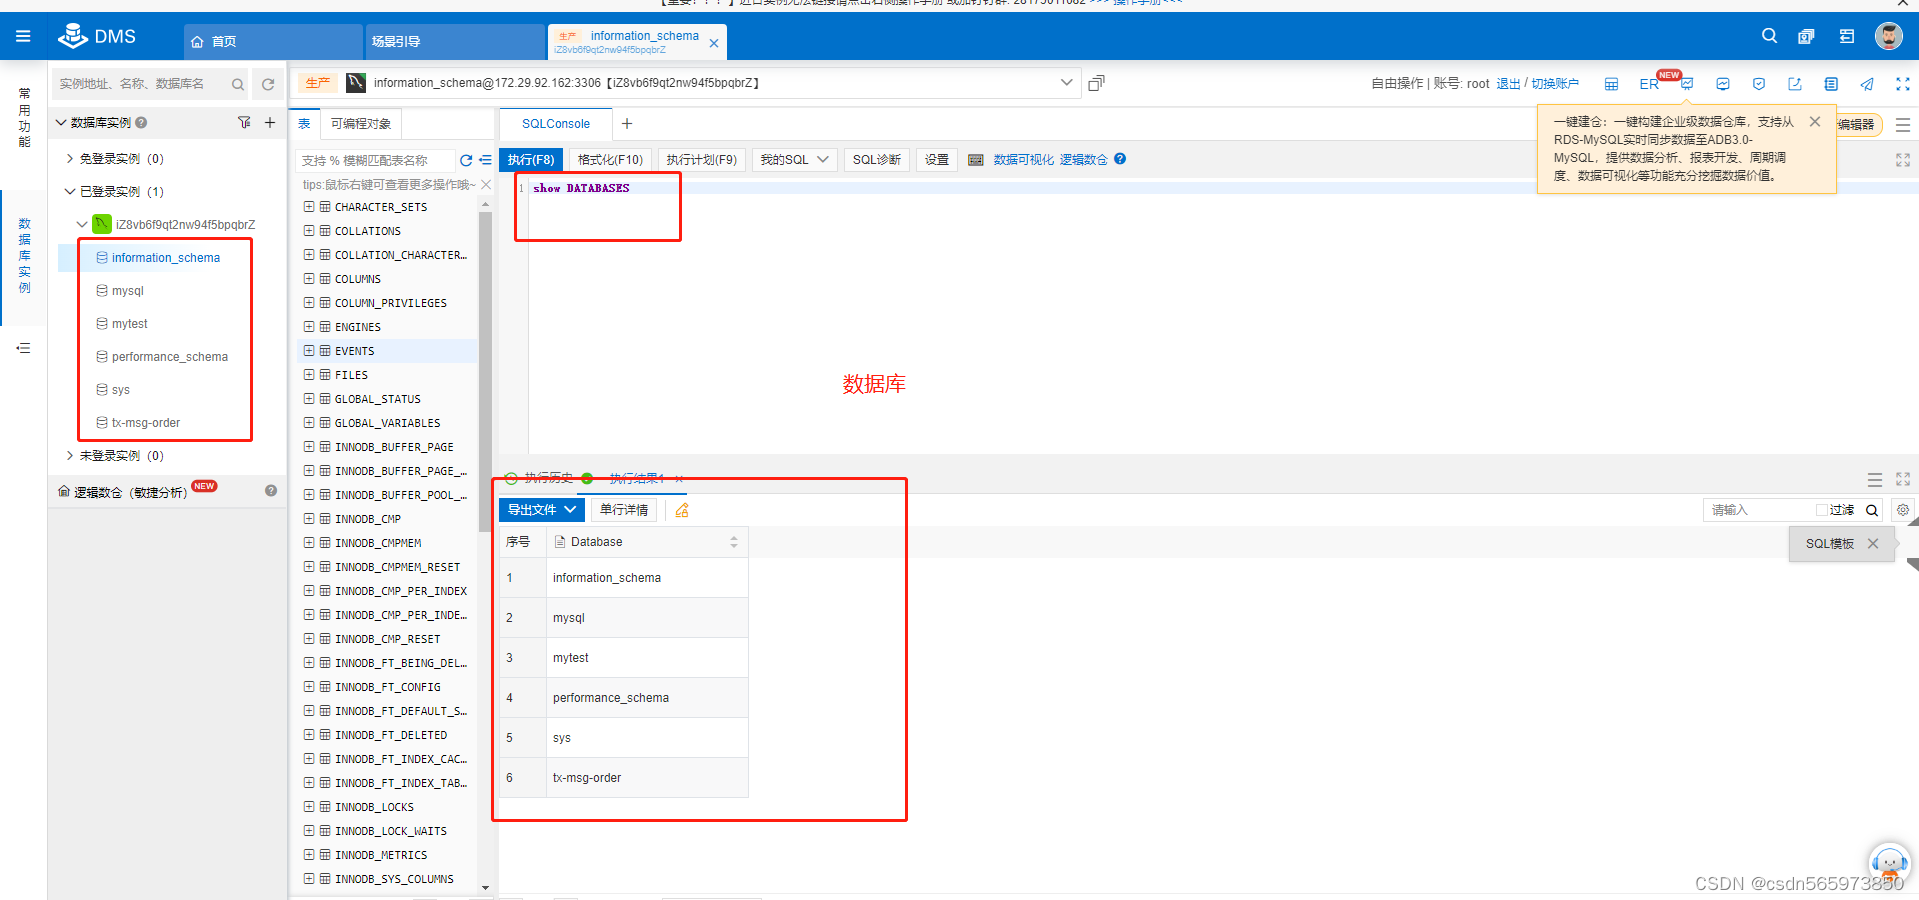Screen dimensions: 1919x900
Task: Open the 导出文件 export dropdown
Action: pos(541,510)
